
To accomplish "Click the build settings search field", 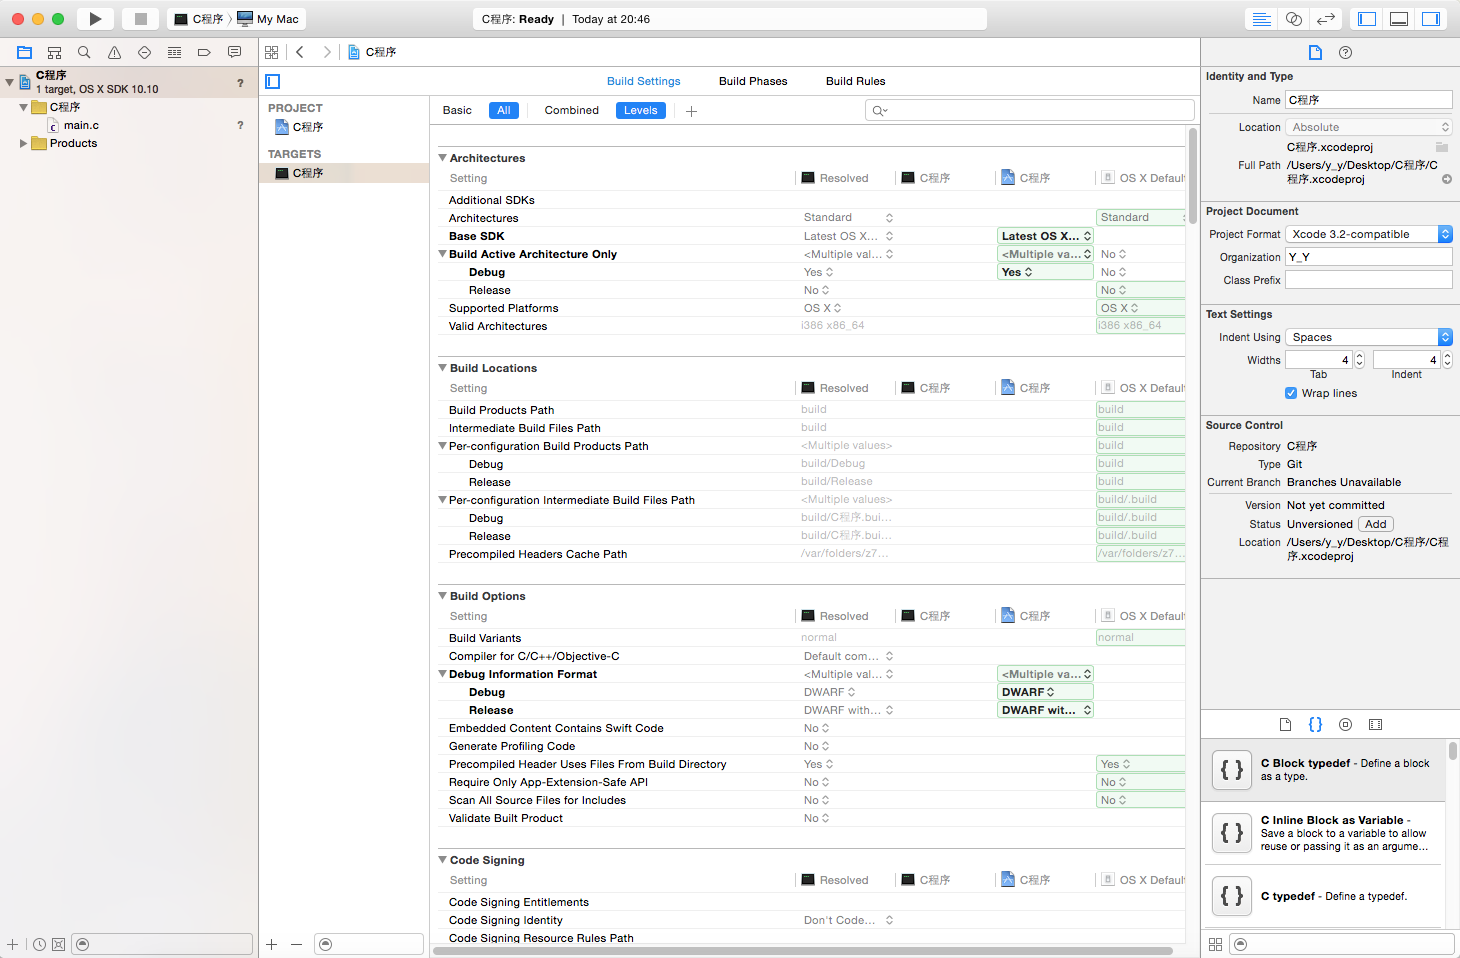I will [x=1029, y=110].
